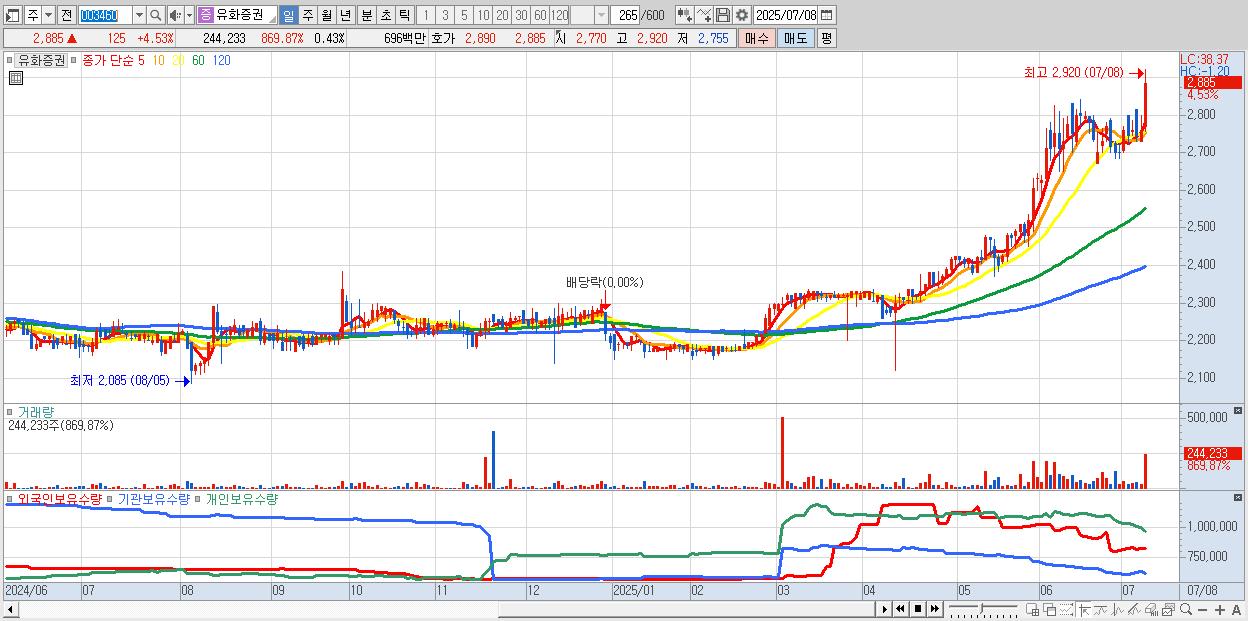This screenshot has height=621, width=1248.
Task: Click the zoom magnifier icon at bottom right
Action: [x=1185, y=609]
